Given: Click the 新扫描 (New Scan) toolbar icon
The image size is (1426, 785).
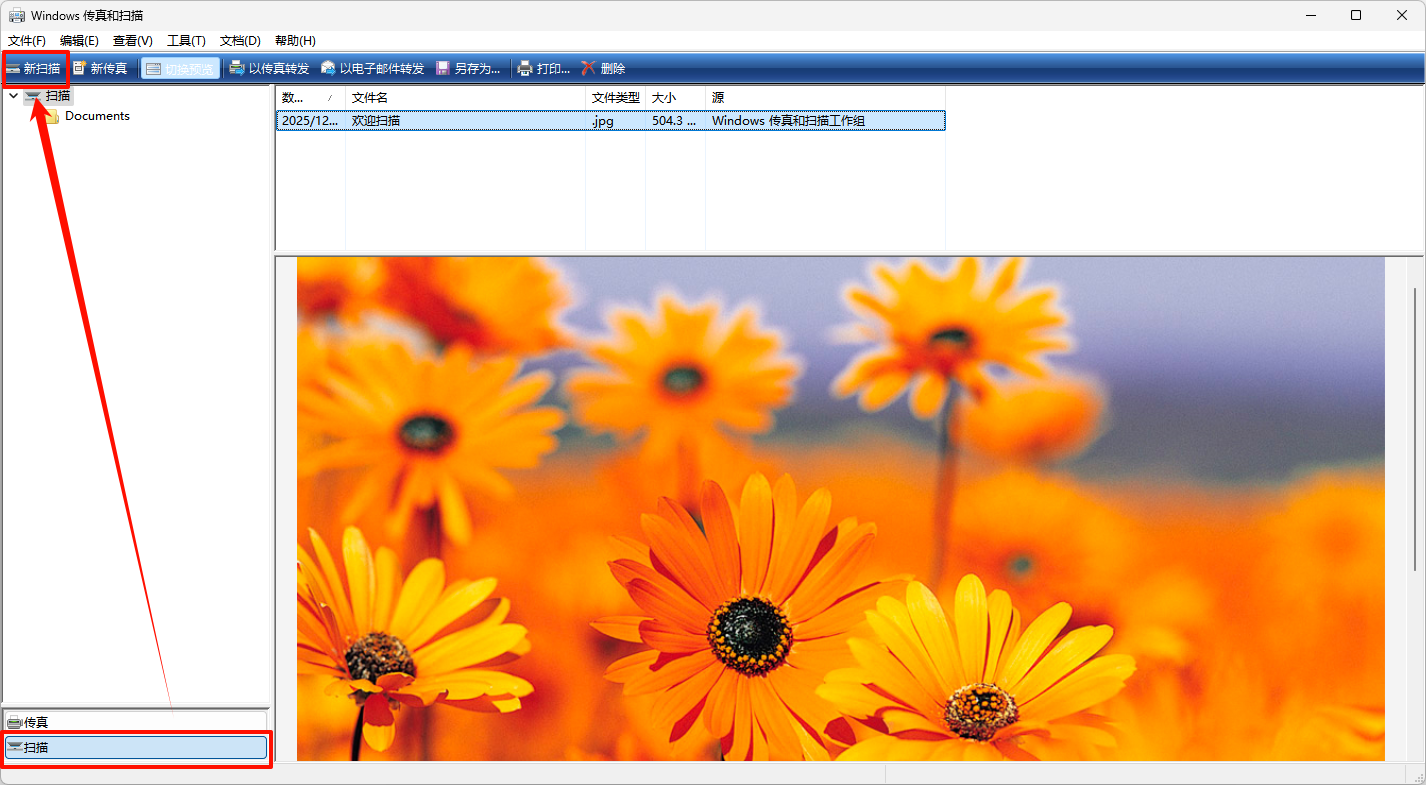Looking at the screenshot, I should point(13,69).
